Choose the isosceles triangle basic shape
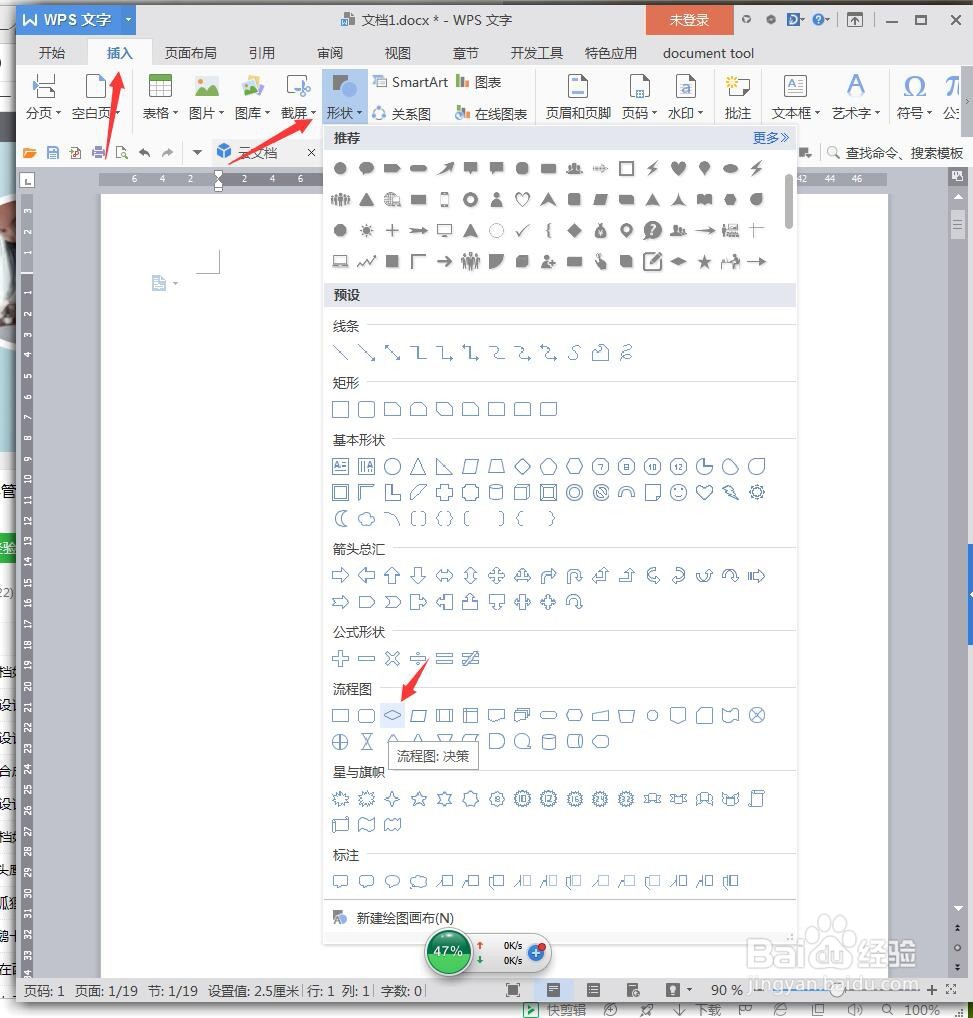Screen dimensions: 973x1018 tap(419, 466)
